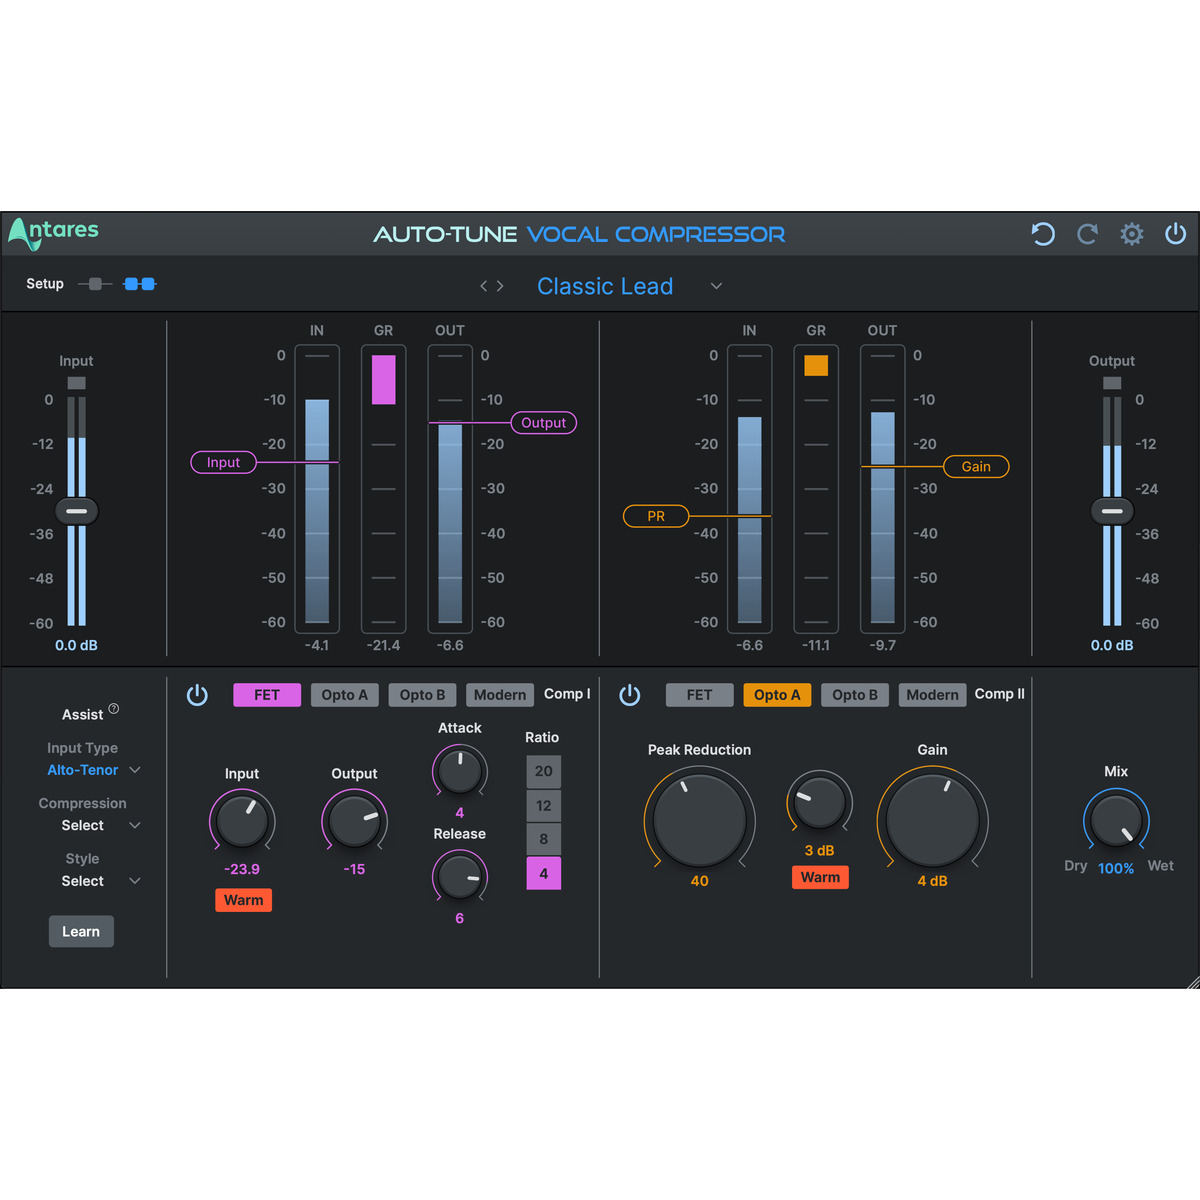
Task: Click the Peak Reduction knob
Action: click(700, 820)
